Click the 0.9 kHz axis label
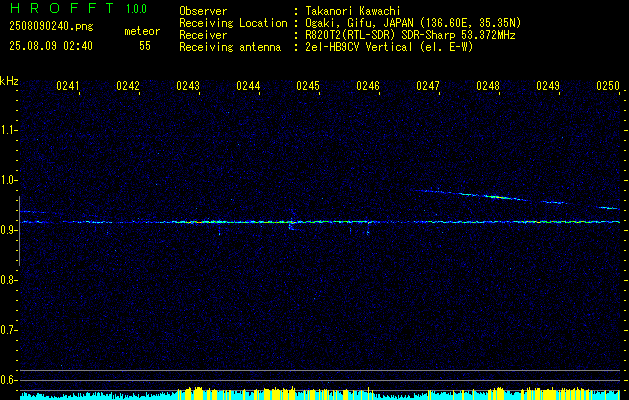Screen dimensions: 629x400 (8, 229)
